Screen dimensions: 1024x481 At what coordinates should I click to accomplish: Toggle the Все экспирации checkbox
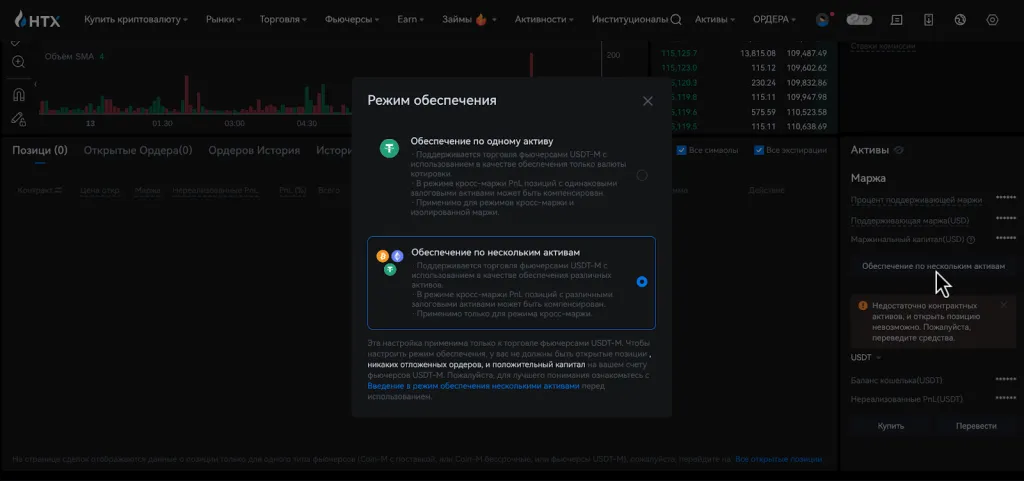760,151
